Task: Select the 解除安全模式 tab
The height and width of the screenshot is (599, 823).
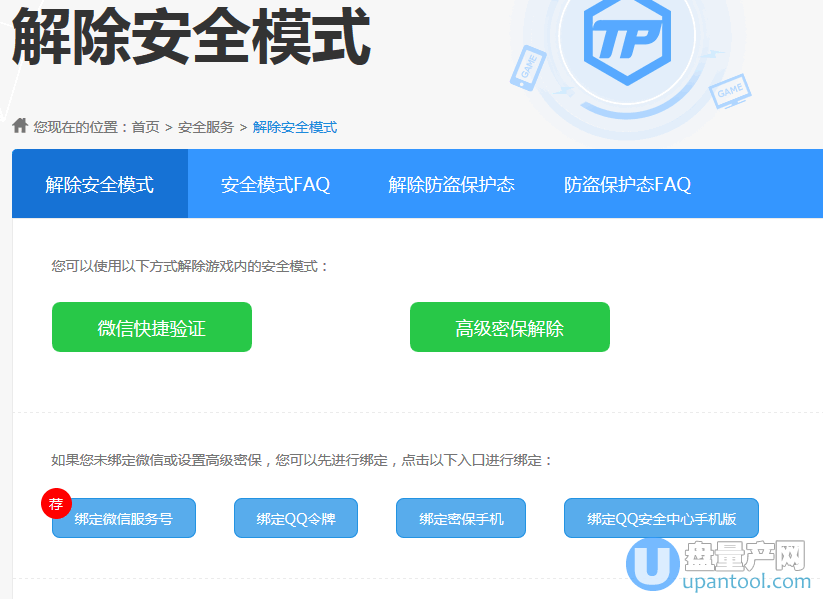Action: coord(100,184)
